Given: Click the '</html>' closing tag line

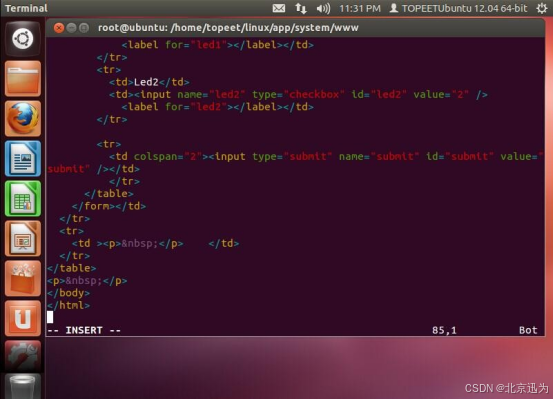Looking at the screenshot, I should coord(69,305).
